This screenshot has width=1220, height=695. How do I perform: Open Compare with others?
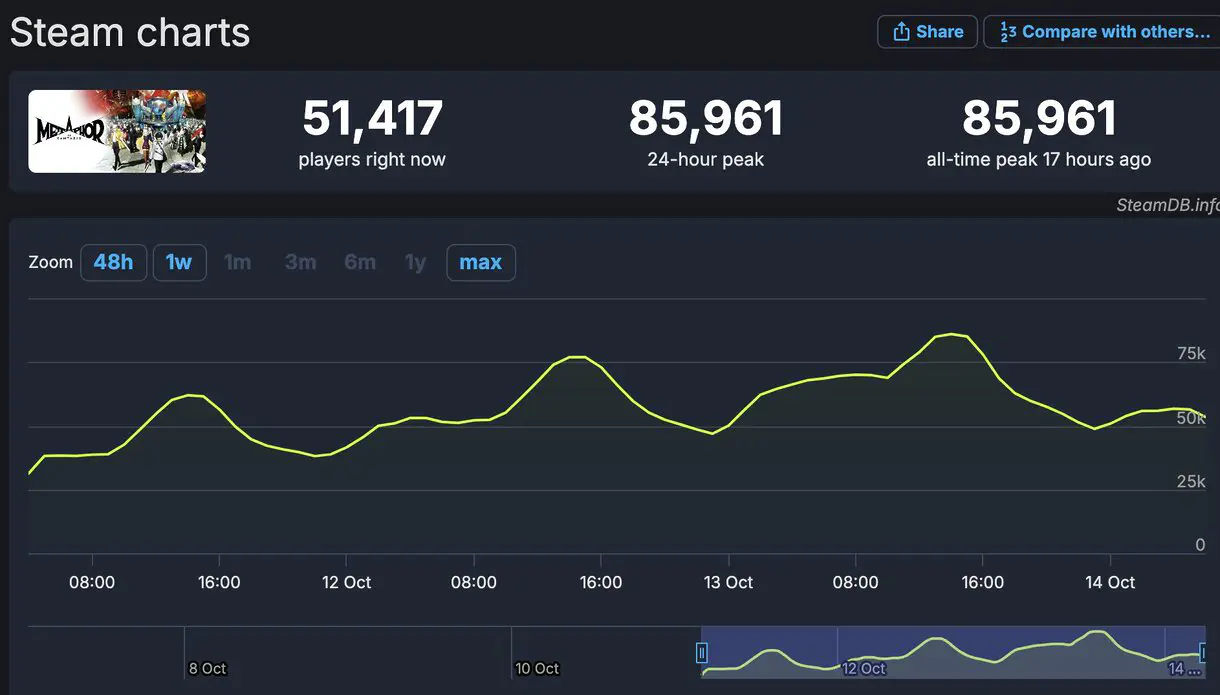click(x=1102, y=32)
